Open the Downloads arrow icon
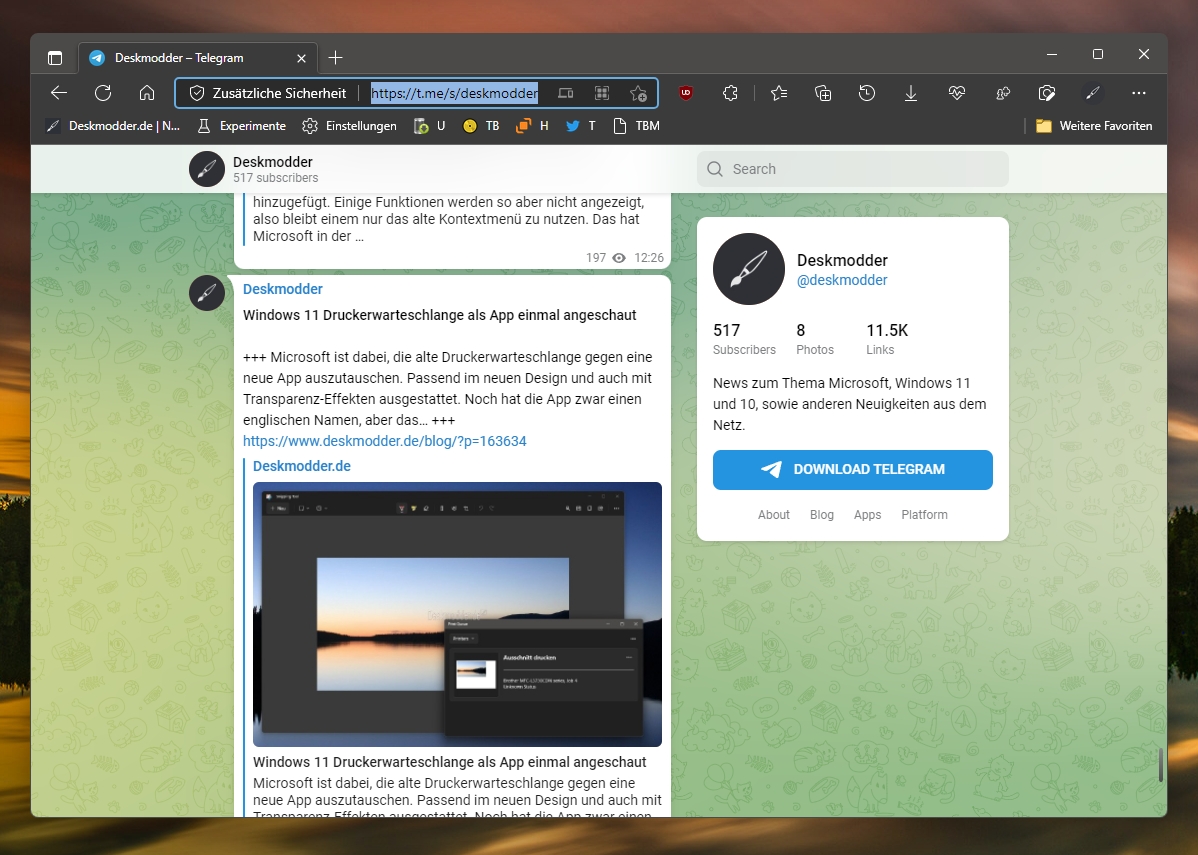1198x855 pixels. click(x=911, y=93)
